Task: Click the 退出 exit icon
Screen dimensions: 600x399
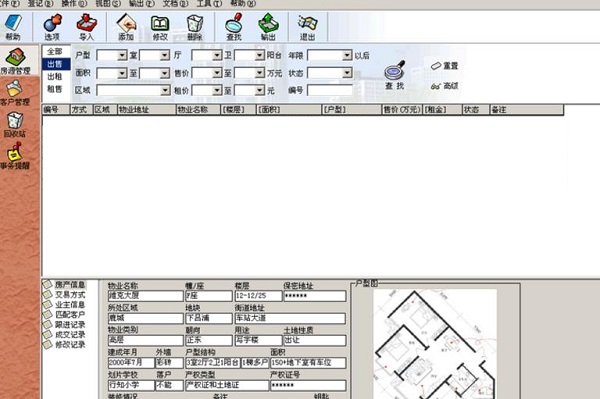Action: tap(308, 26)
